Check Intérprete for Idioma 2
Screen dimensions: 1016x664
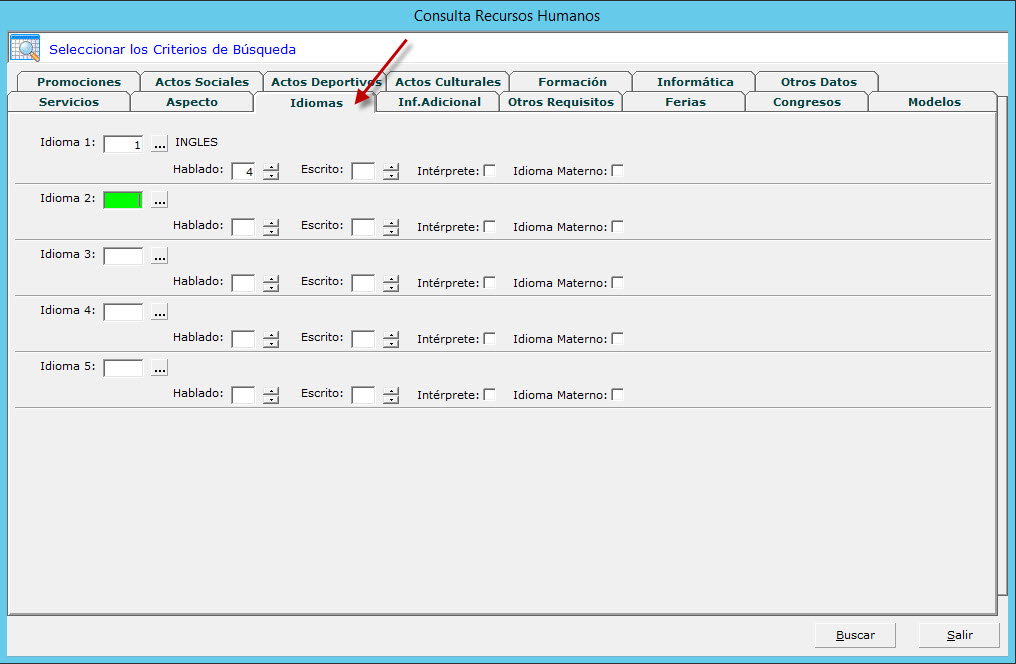pos(490,226)
